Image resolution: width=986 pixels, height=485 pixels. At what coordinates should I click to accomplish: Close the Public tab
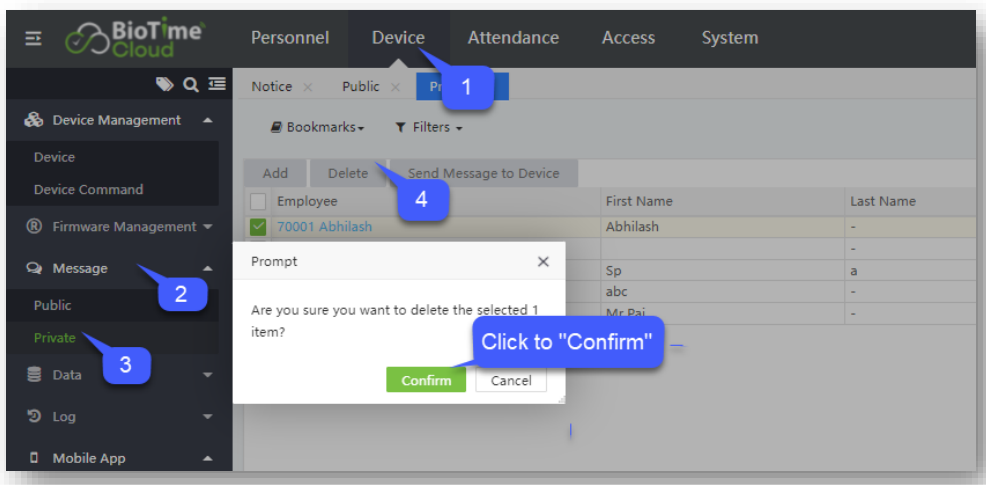pyautogui.click(x=396, y=87)
